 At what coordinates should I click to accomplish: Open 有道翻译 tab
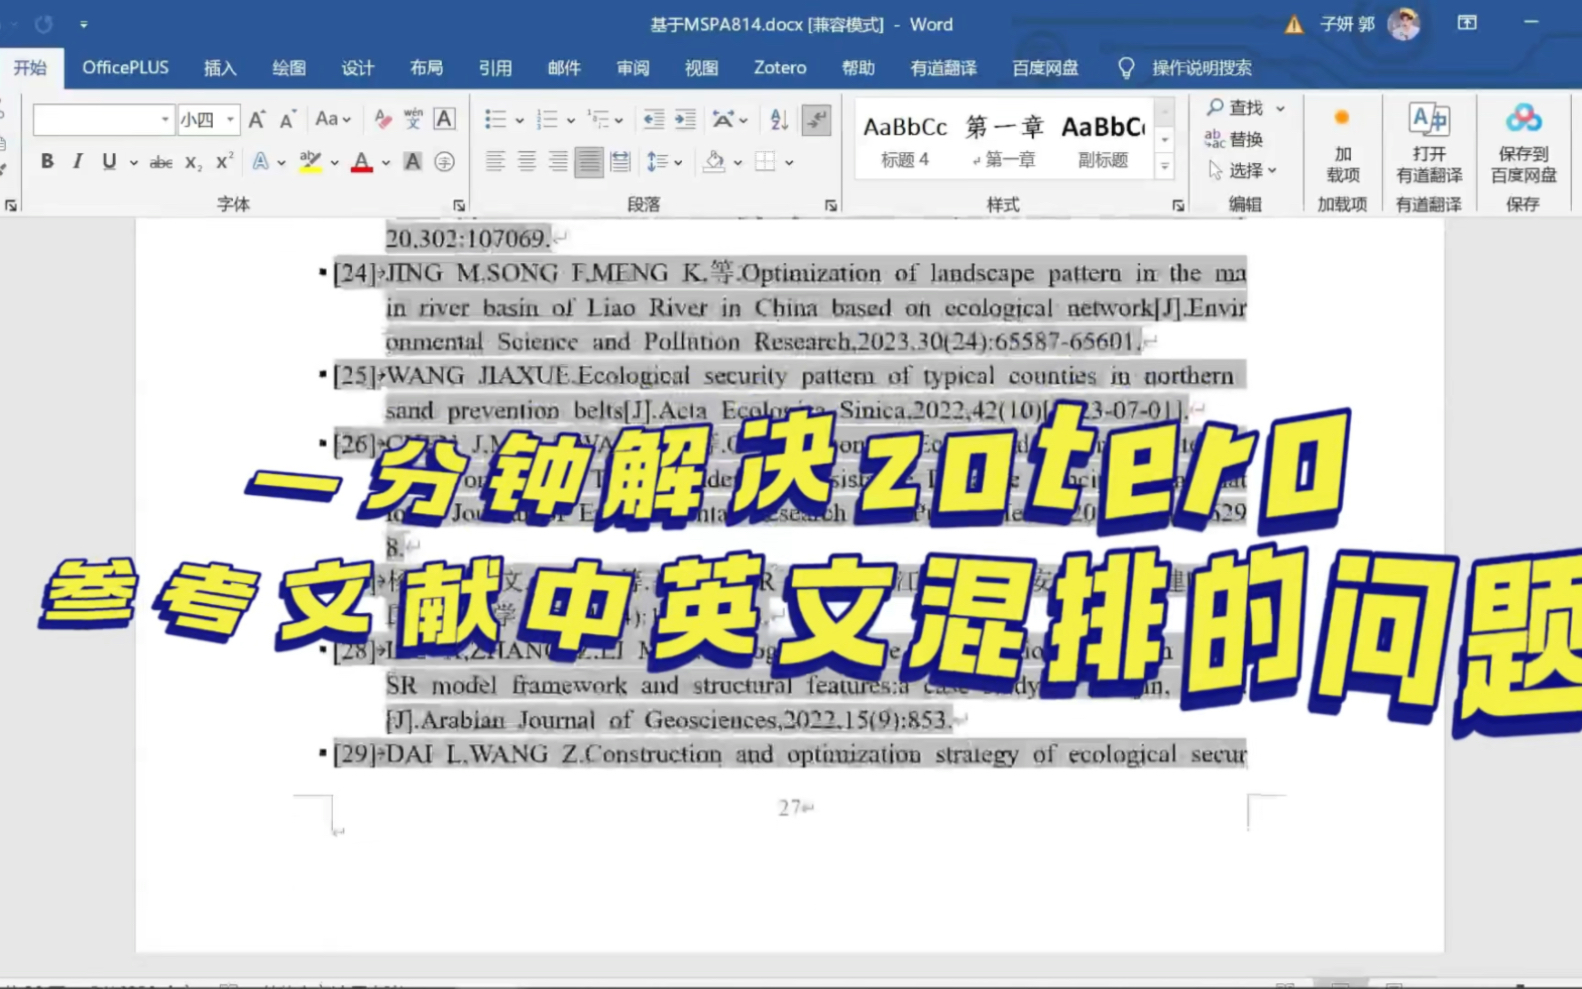(x=943, y=68)
